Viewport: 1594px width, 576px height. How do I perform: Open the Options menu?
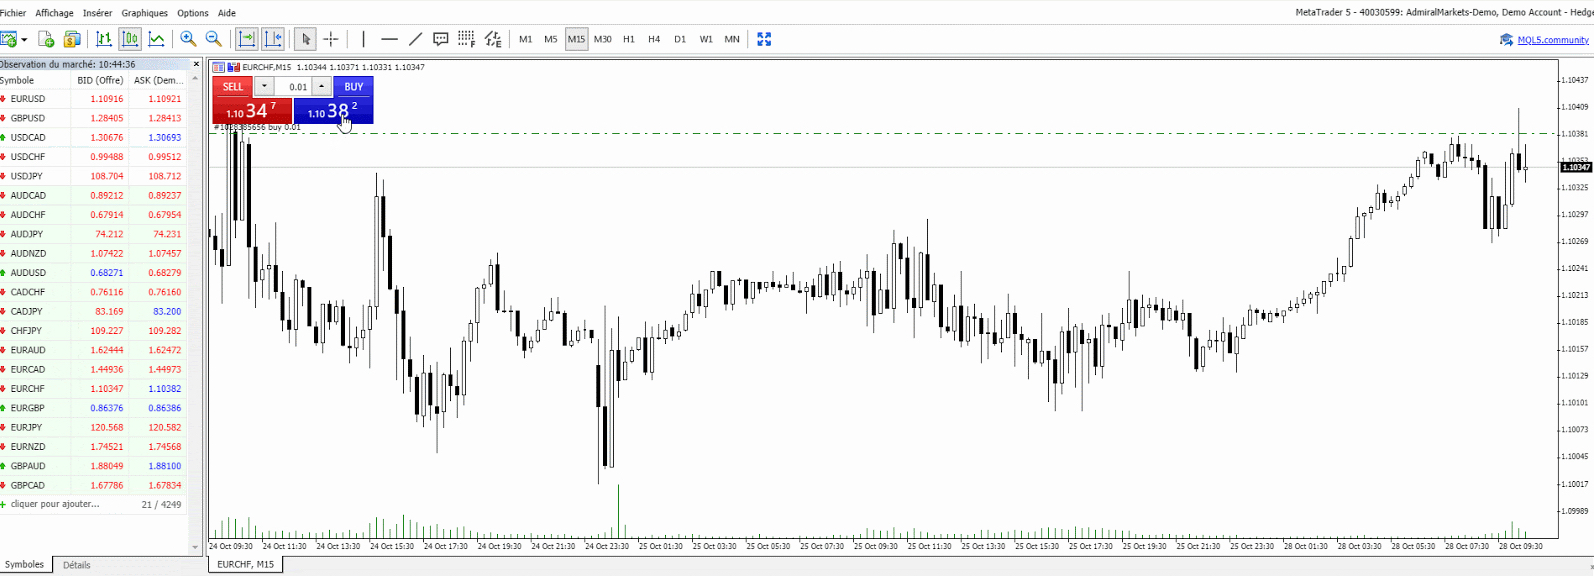click(193, 13)
